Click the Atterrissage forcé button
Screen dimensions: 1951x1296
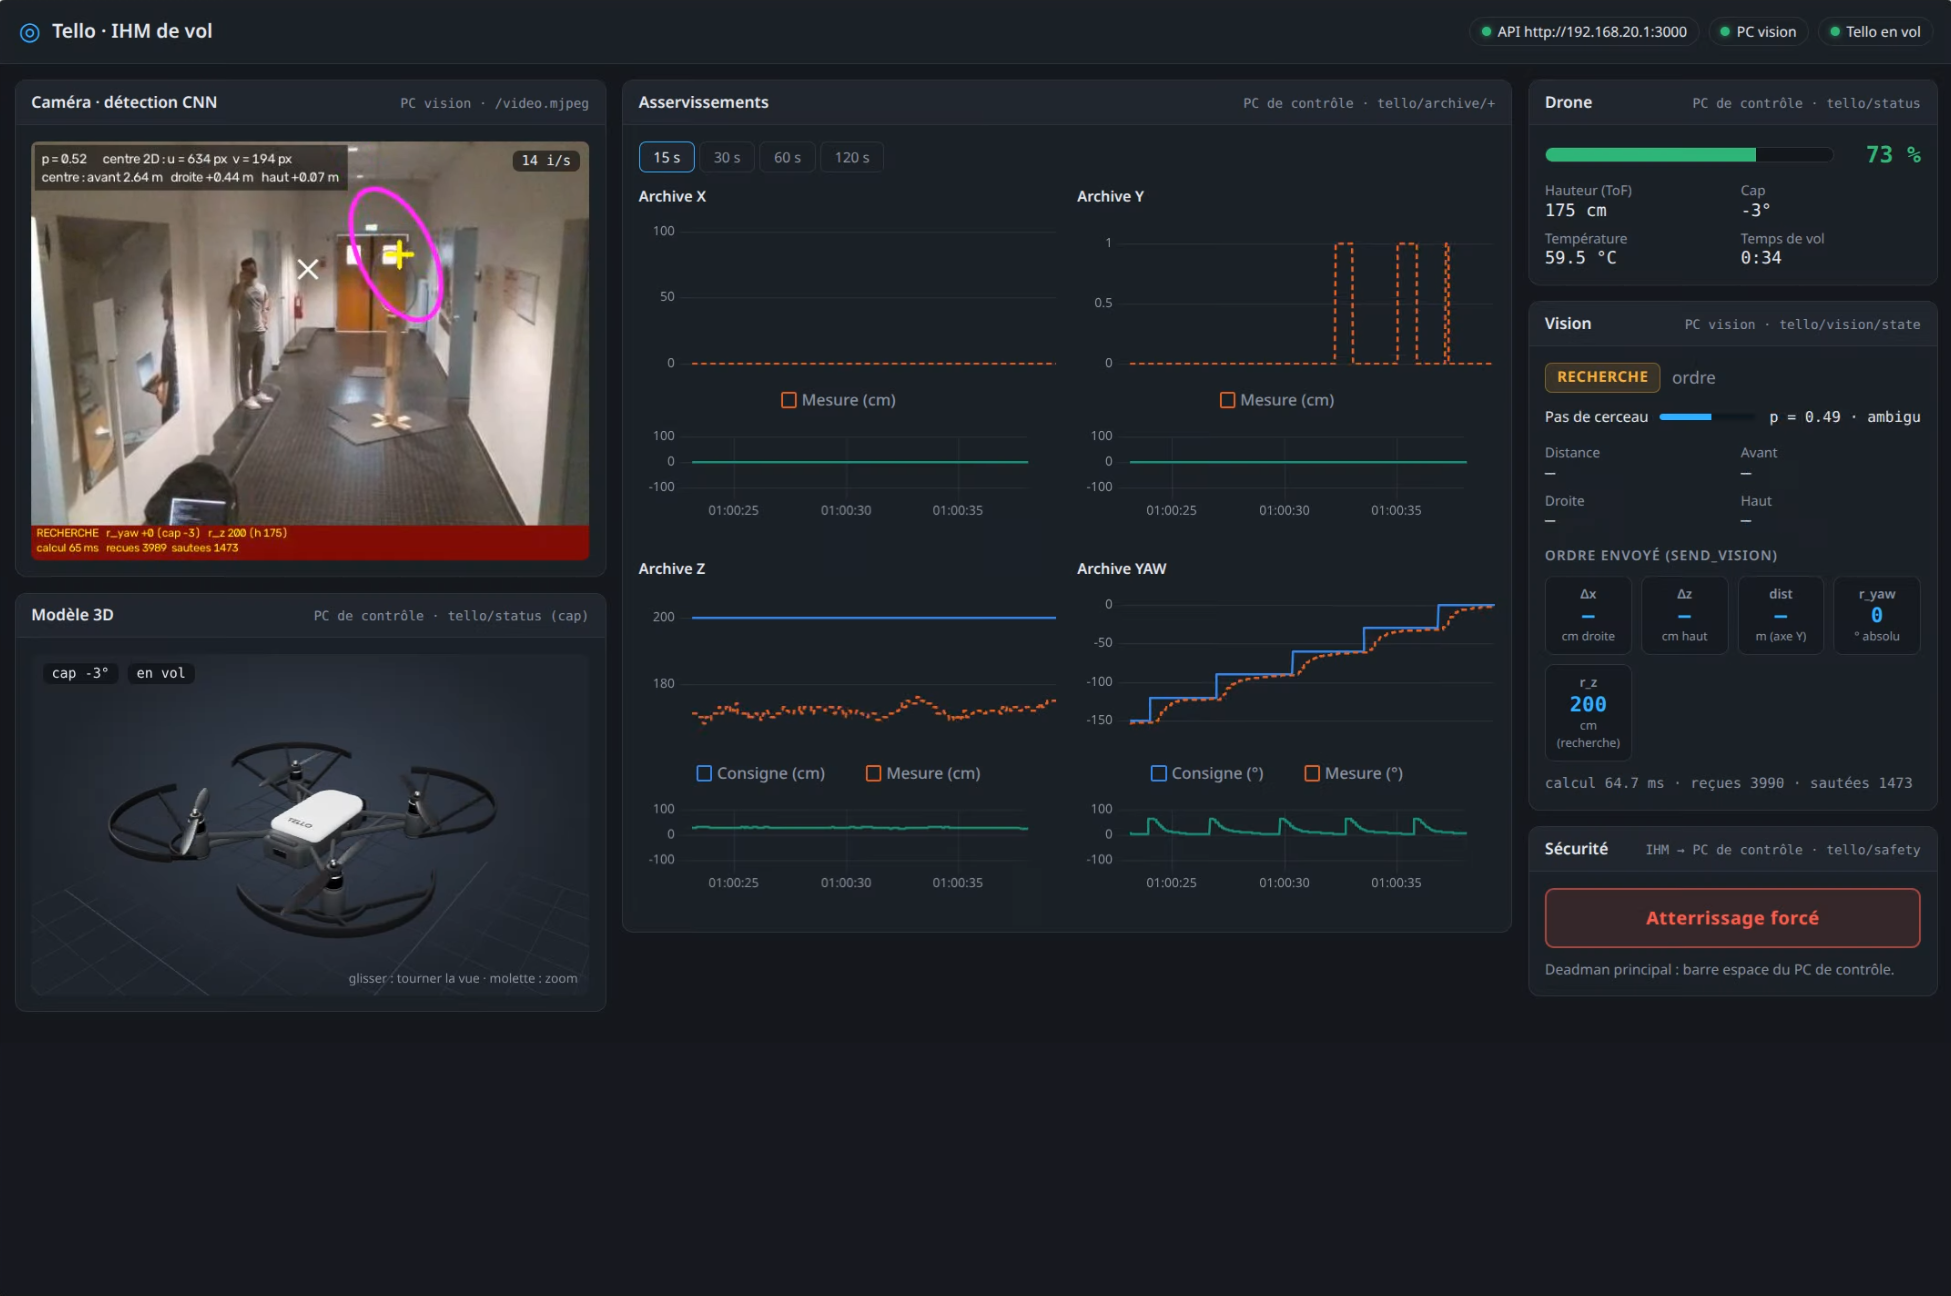pyautogui.click(x=1732, y=918)
